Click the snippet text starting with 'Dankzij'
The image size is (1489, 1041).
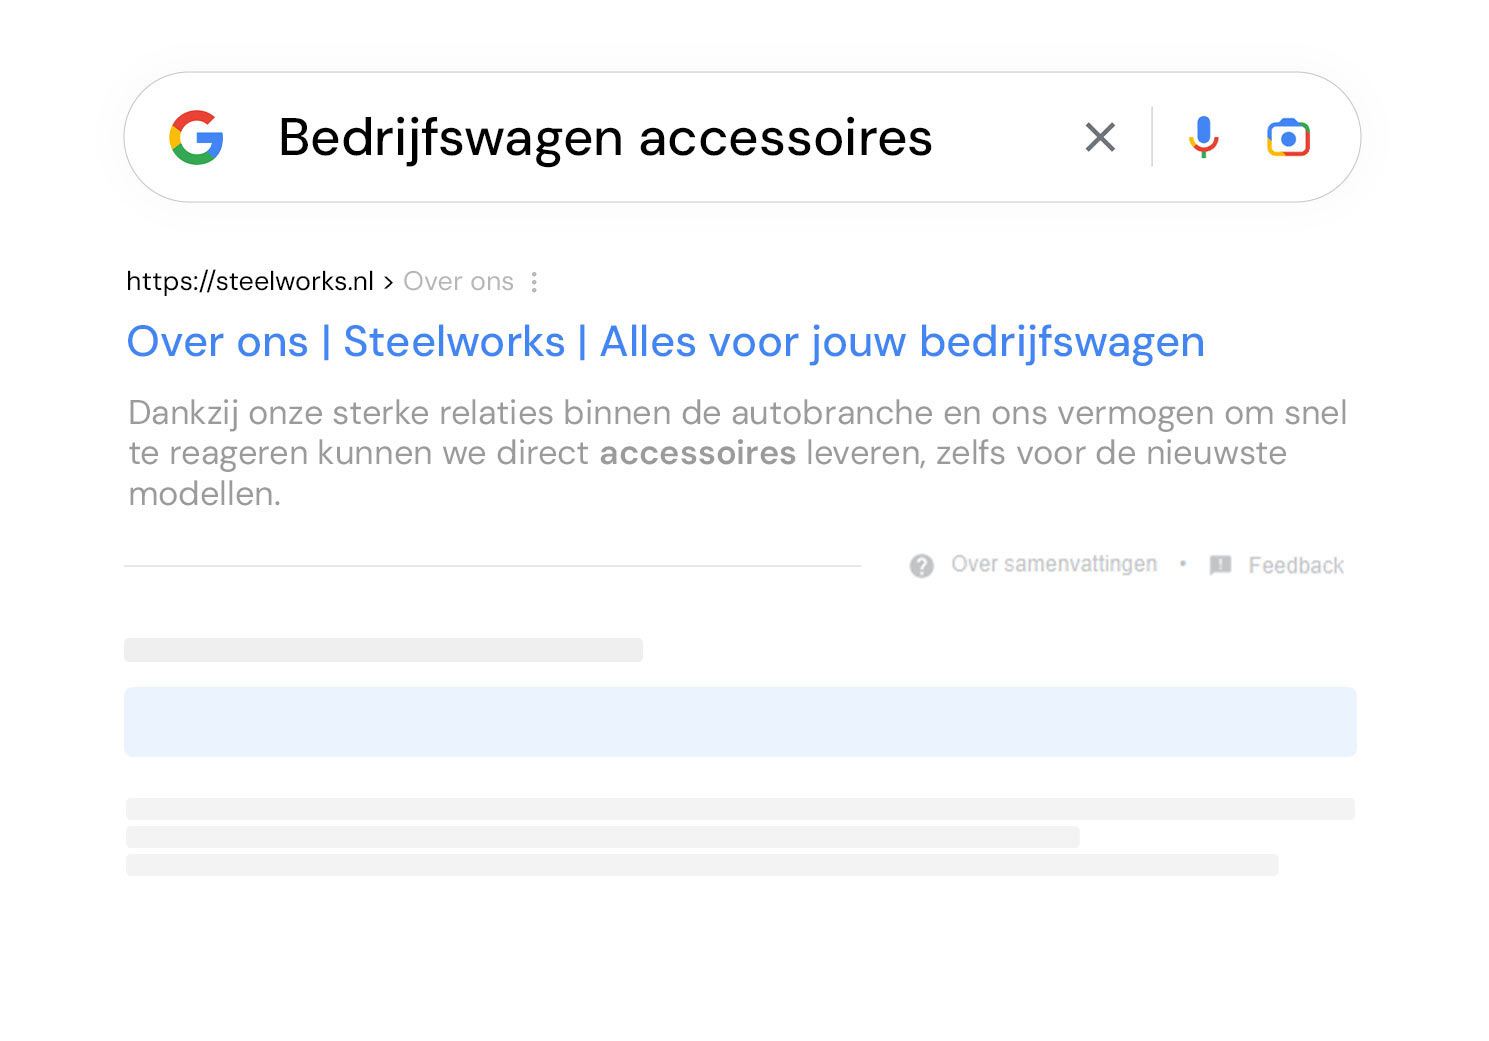[x=737, y=413]
